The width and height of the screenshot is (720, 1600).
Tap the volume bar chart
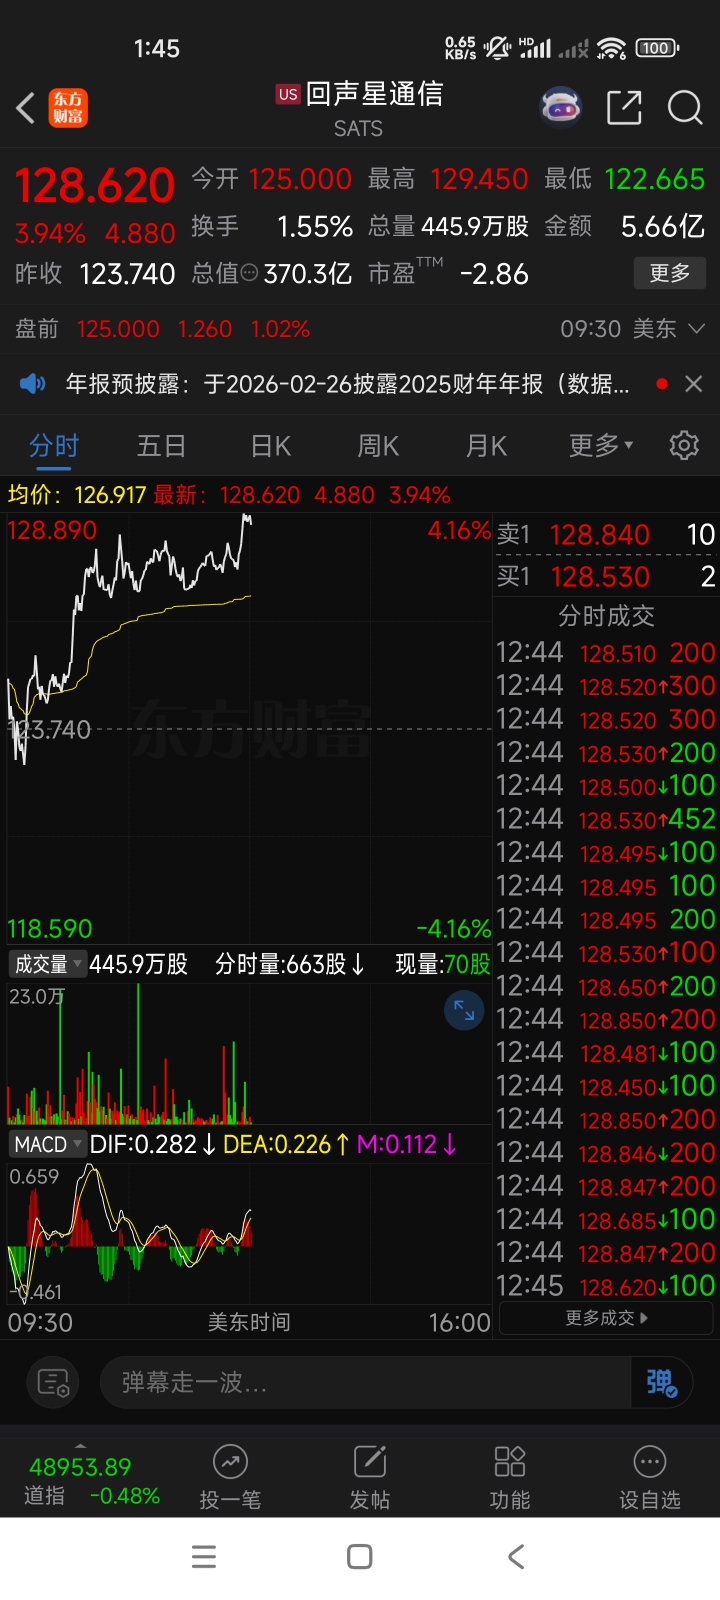tap(249, 1054)
